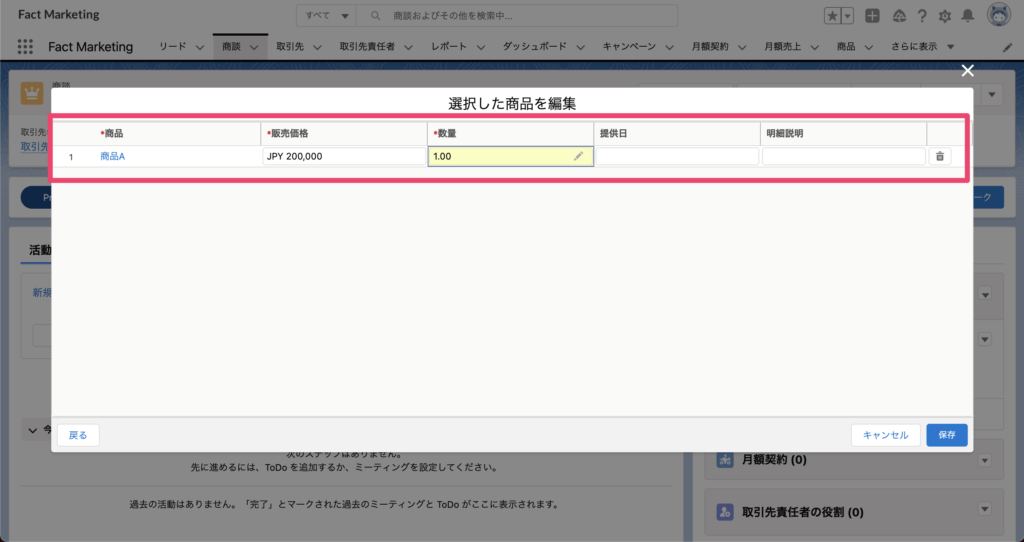Open the 月額売上 tab
Image resolution: width=1024 pixels, height=542 pixels.
[782, 46]
